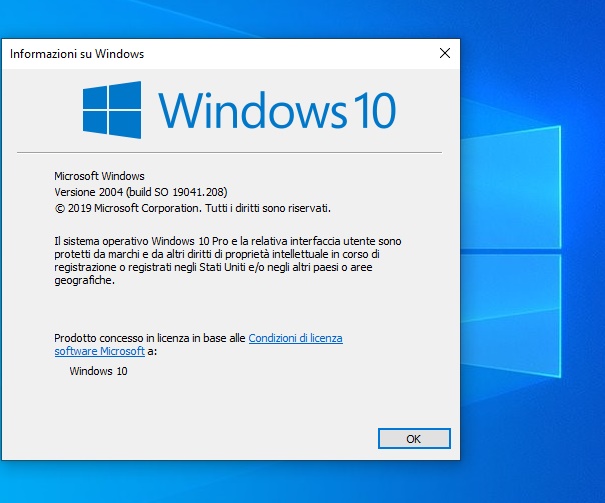Click the 'Il sistema operativo Windows 10 Pro' paragraph
This screenshot has width=605, height=503.
click(x=228, y=261)
